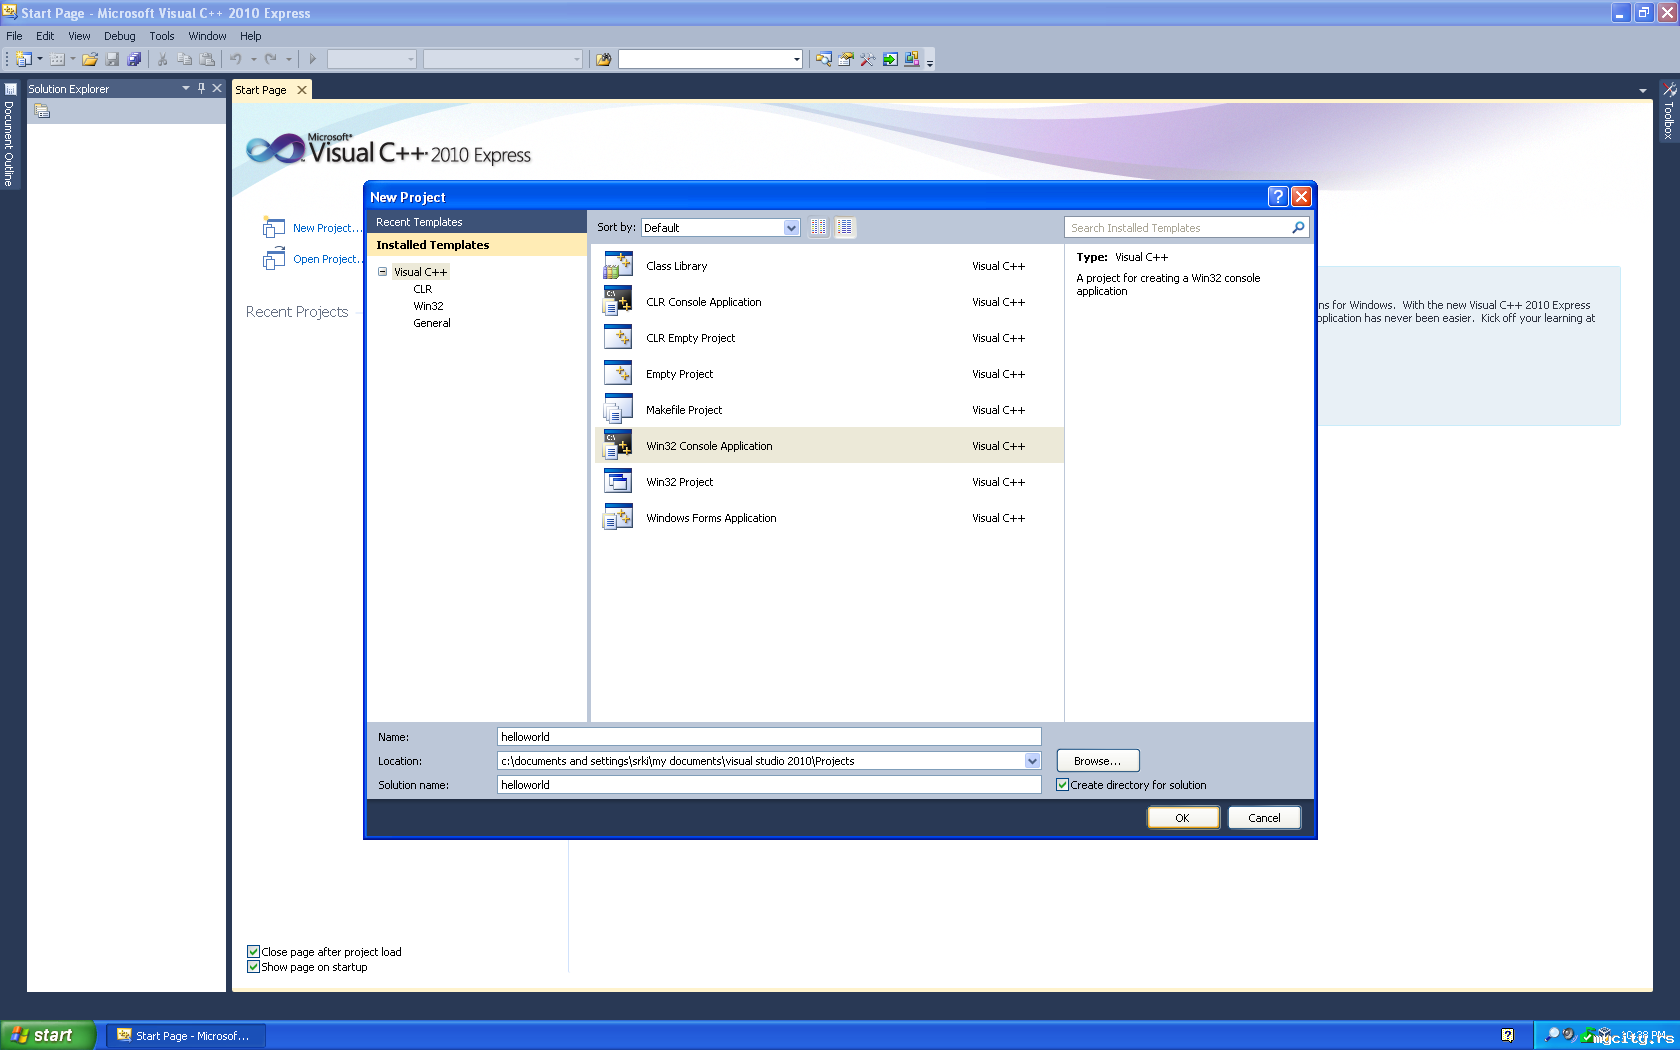Open the Find combo box on the toolbar
Screen dimensions: 1680x1050
coord(709,59)
